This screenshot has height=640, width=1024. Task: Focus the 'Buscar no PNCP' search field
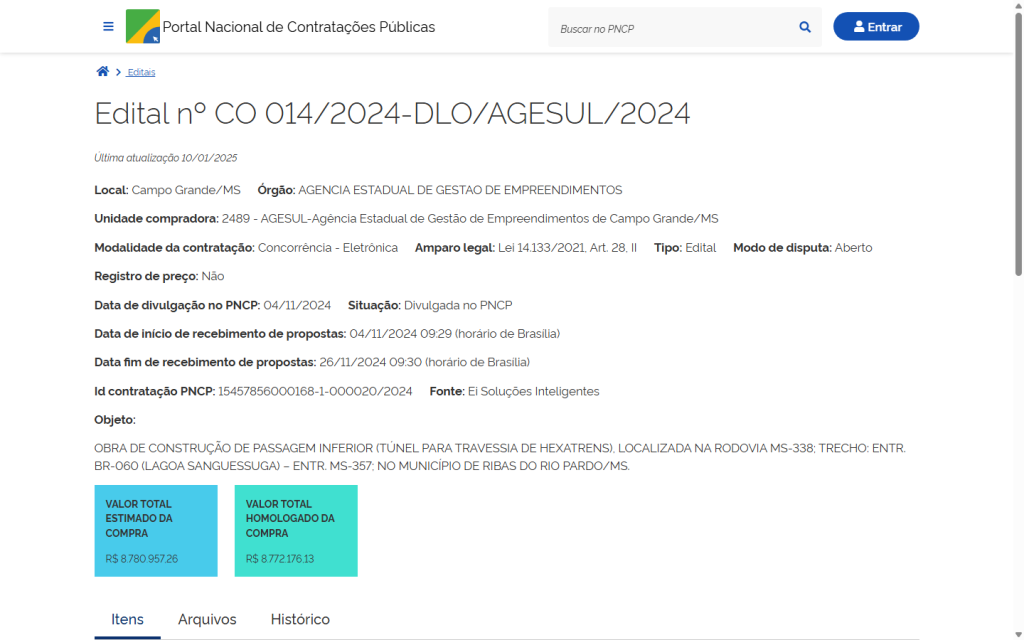(x=670, y=28)
